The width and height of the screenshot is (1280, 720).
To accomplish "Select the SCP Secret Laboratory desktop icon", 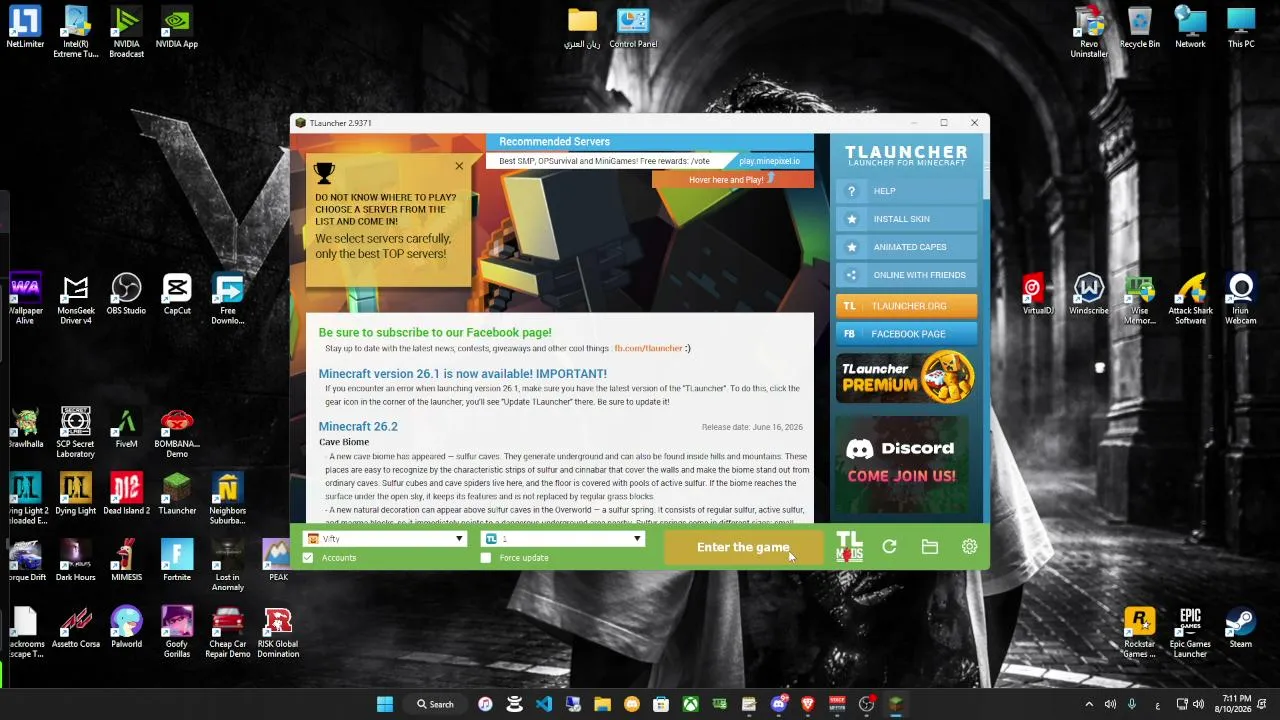I will (x=75, y=432).
